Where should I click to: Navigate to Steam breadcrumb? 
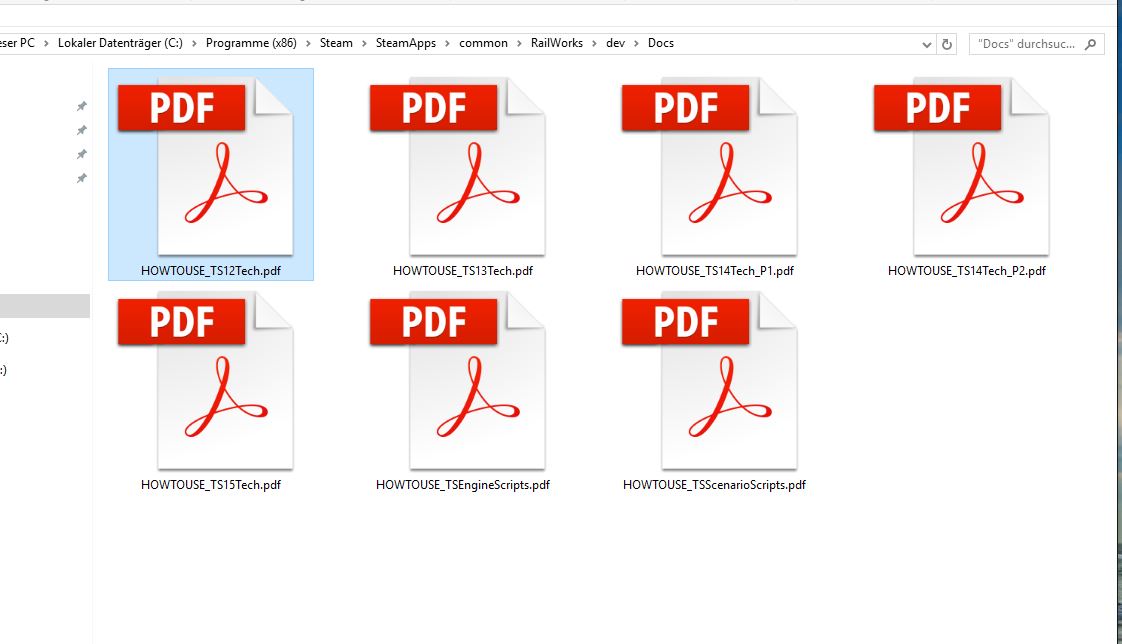click(x=336, y=43)
